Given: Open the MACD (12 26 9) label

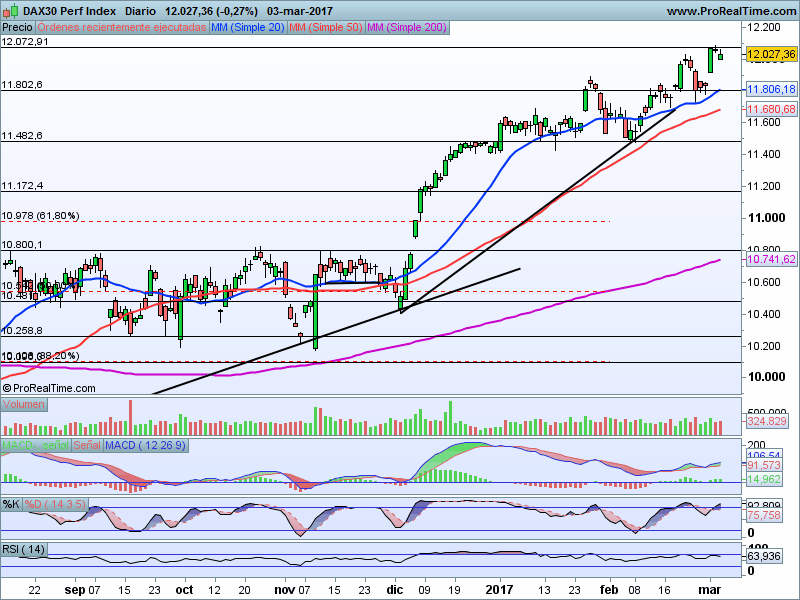Looking at the screenshot, I should 145,445.
